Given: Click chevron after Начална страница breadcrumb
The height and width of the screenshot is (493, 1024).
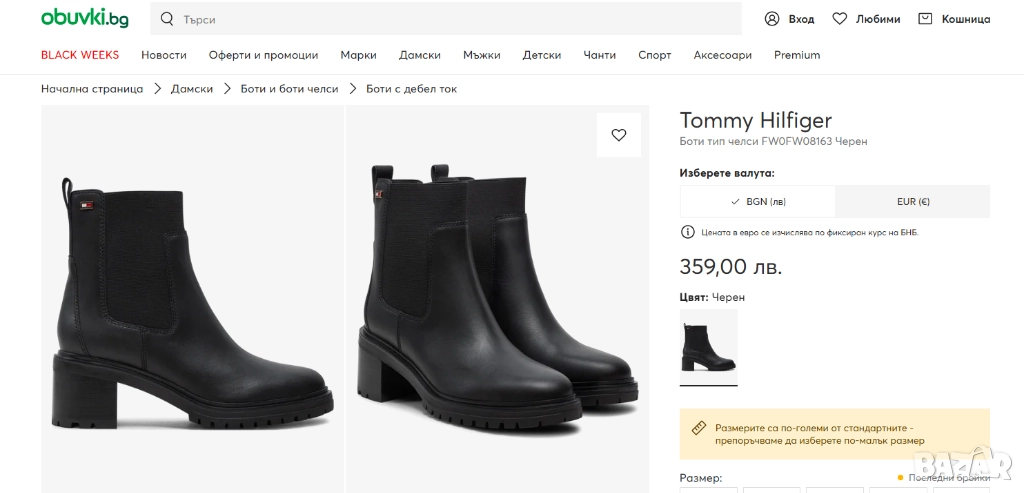Looking at the screenshot, I should pos(157,89).
